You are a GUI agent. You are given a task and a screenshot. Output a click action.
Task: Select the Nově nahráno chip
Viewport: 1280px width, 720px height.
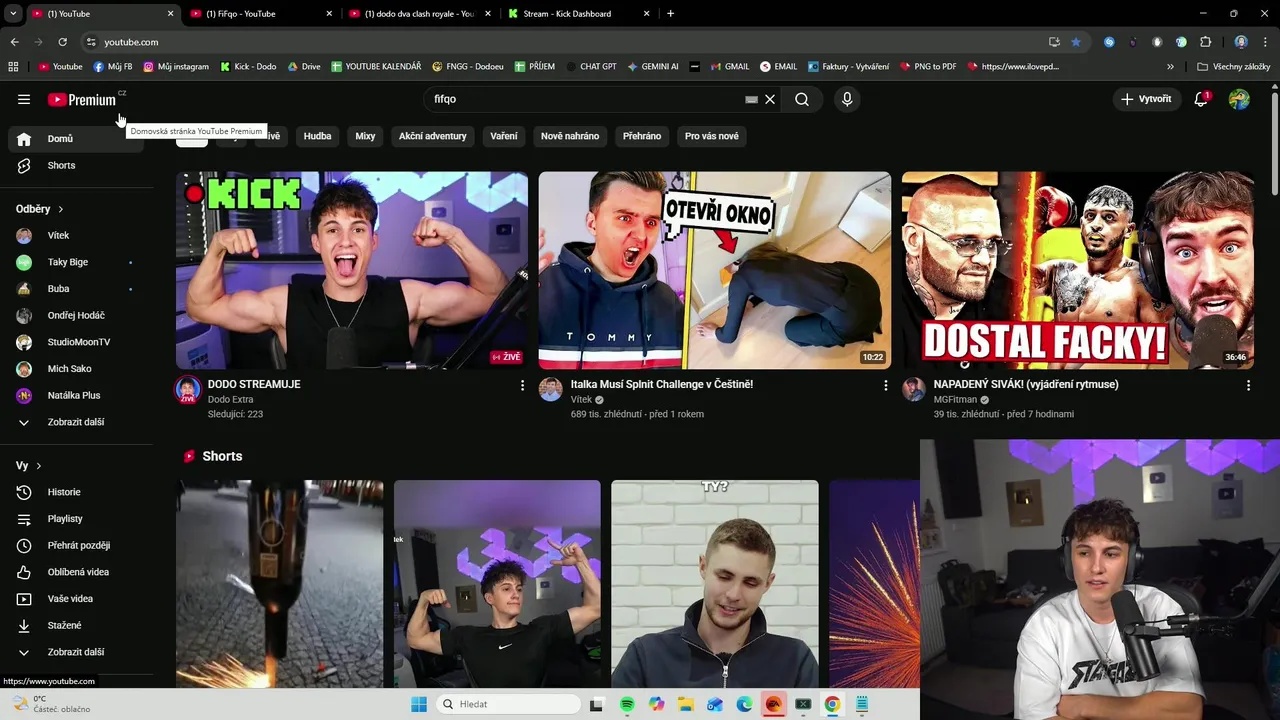pyautogui.click(x=570, y=136)
